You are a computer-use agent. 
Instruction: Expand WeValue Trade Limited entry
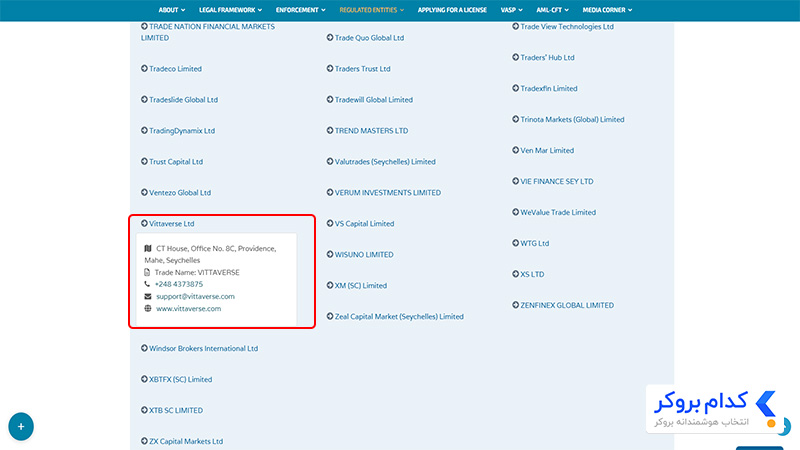click(x=554, y=212)
